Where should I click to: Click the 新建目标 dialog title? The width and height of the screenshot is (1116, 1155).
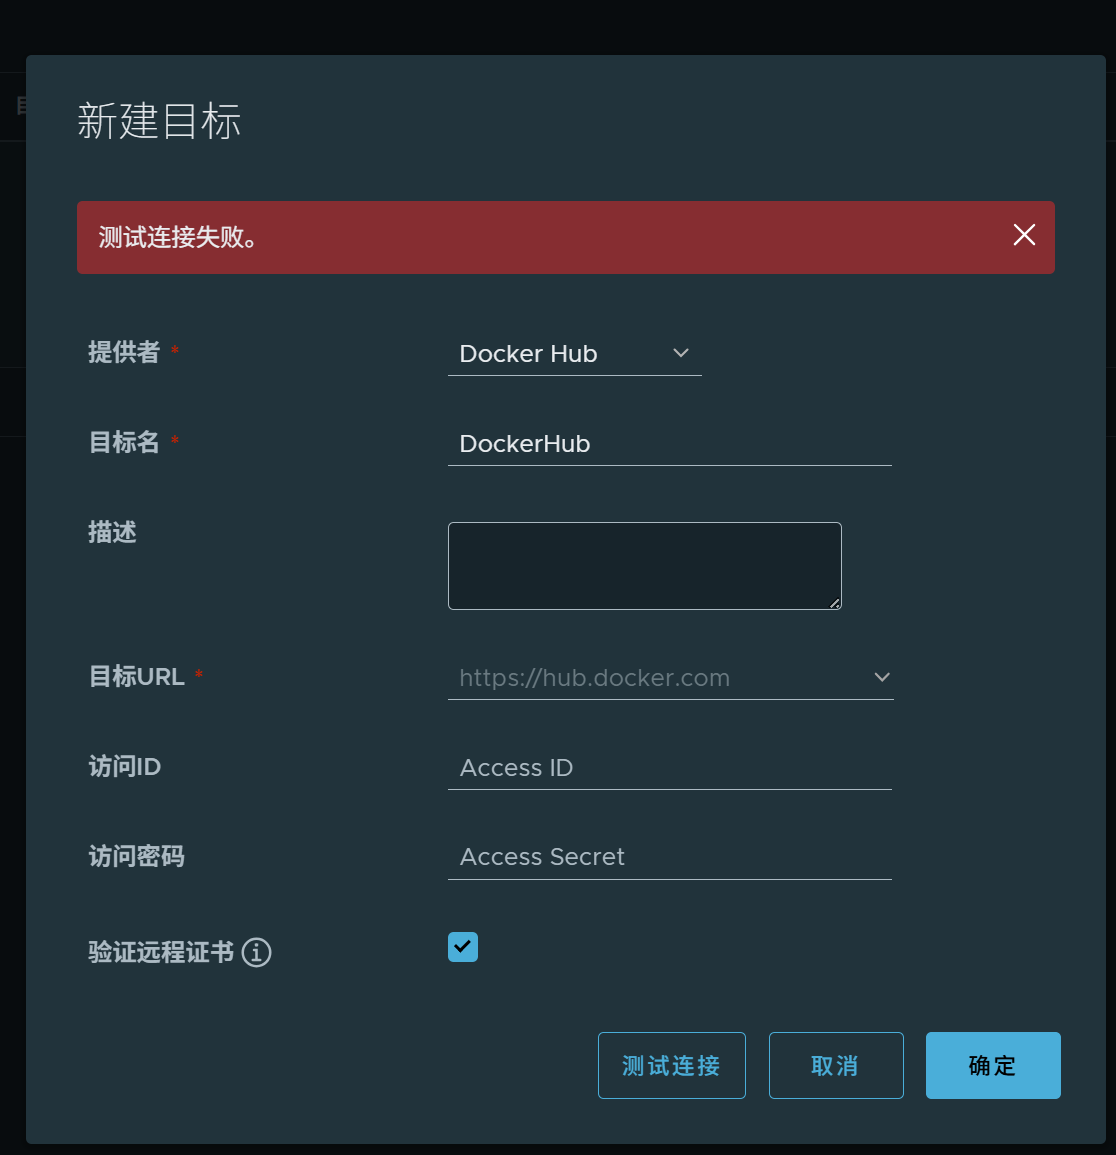point(158,122)
